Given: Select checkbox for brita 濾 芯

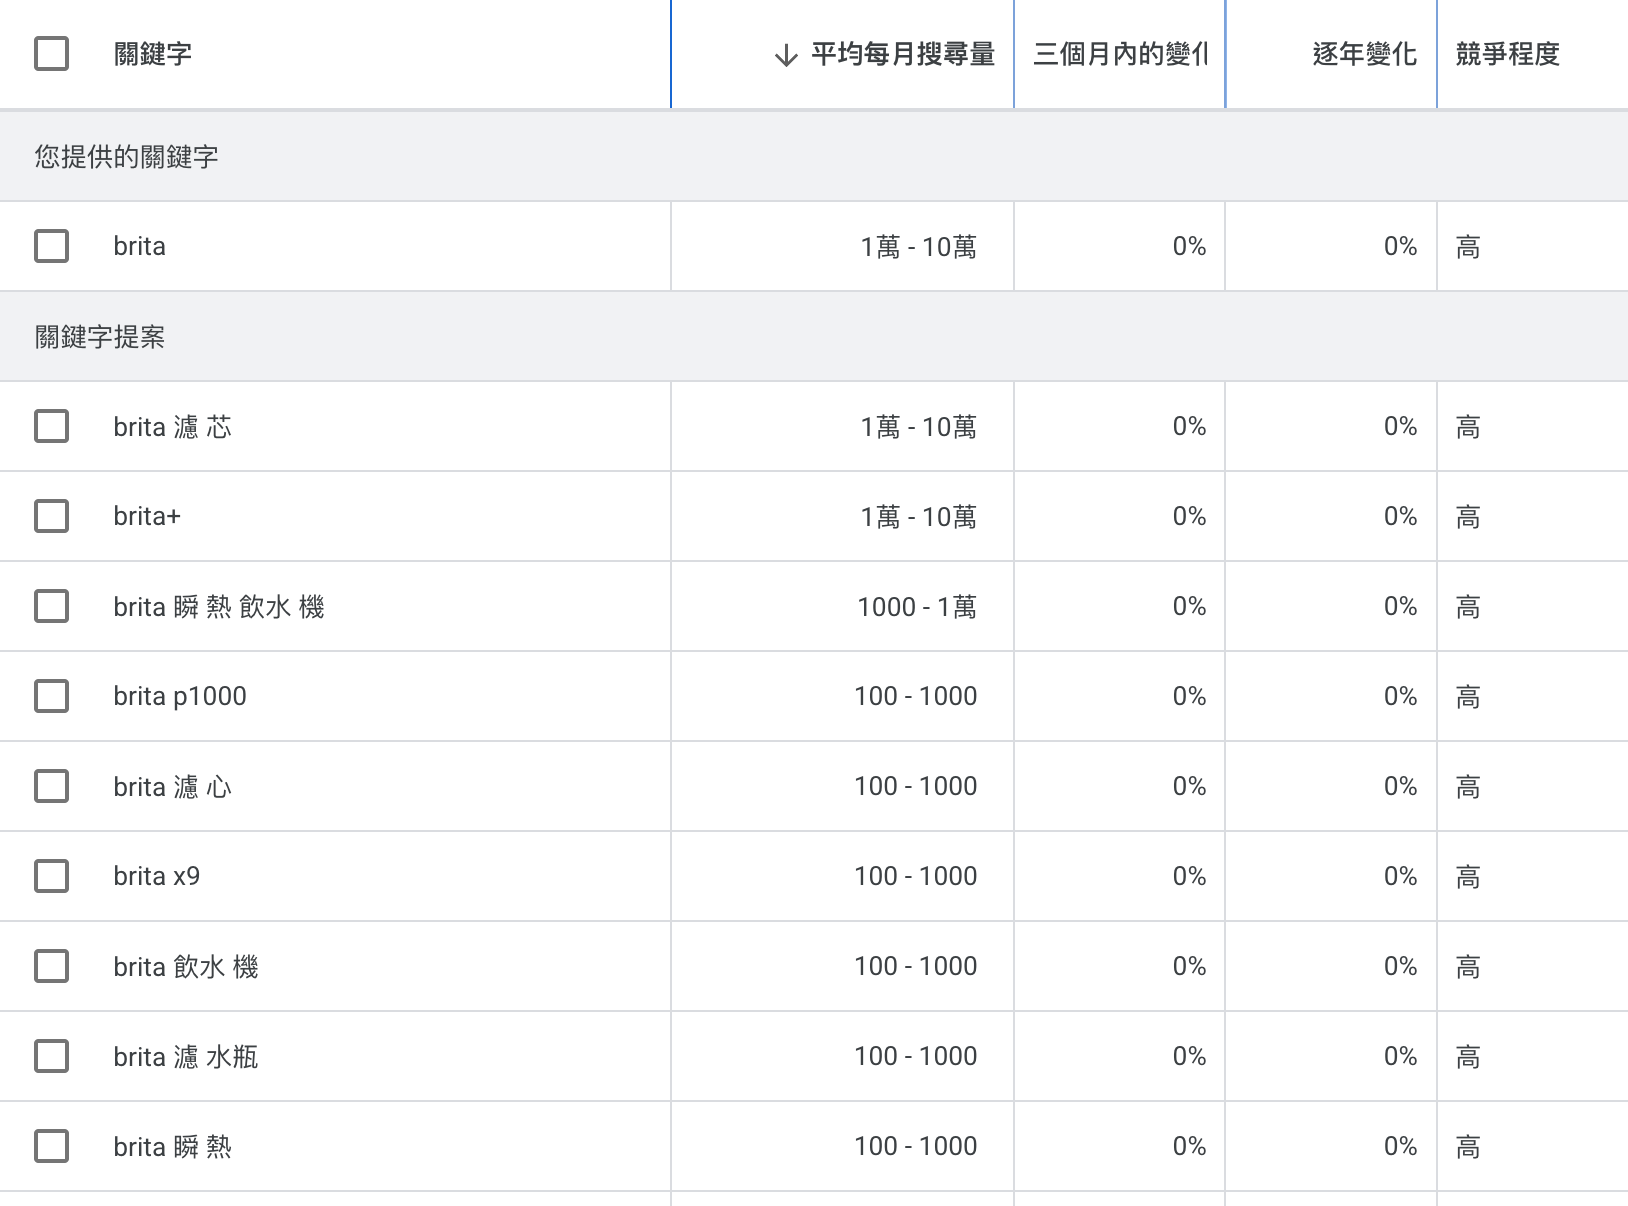Looking at the screenshot, I should point(52,426).
